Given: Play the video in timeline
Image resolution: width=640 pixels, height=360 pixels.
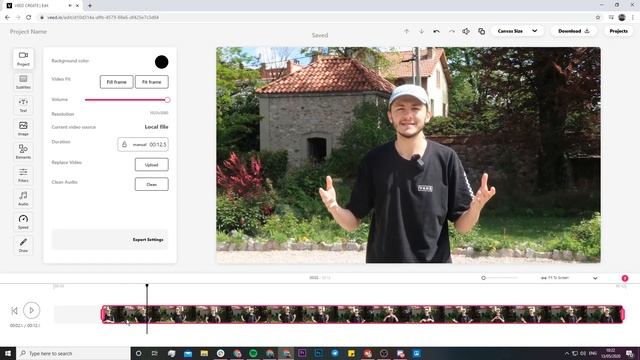Looking at the screenshot, I should coord(31,311).
